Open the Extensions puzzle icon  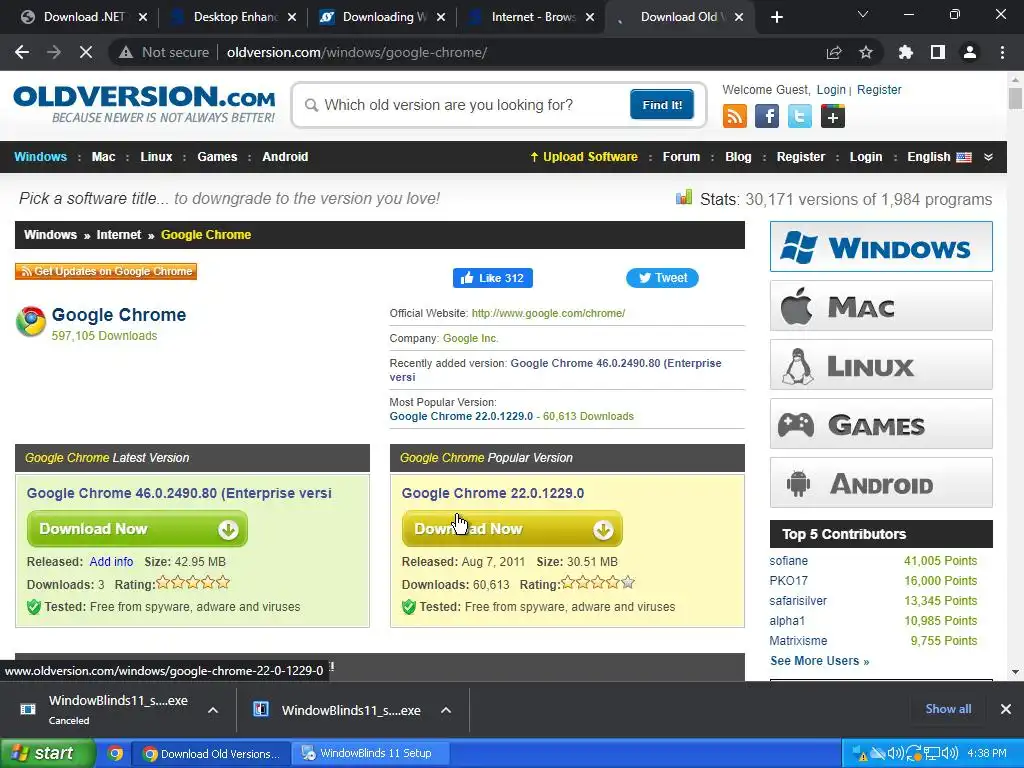pyautogui.click(x=906, y=52)
